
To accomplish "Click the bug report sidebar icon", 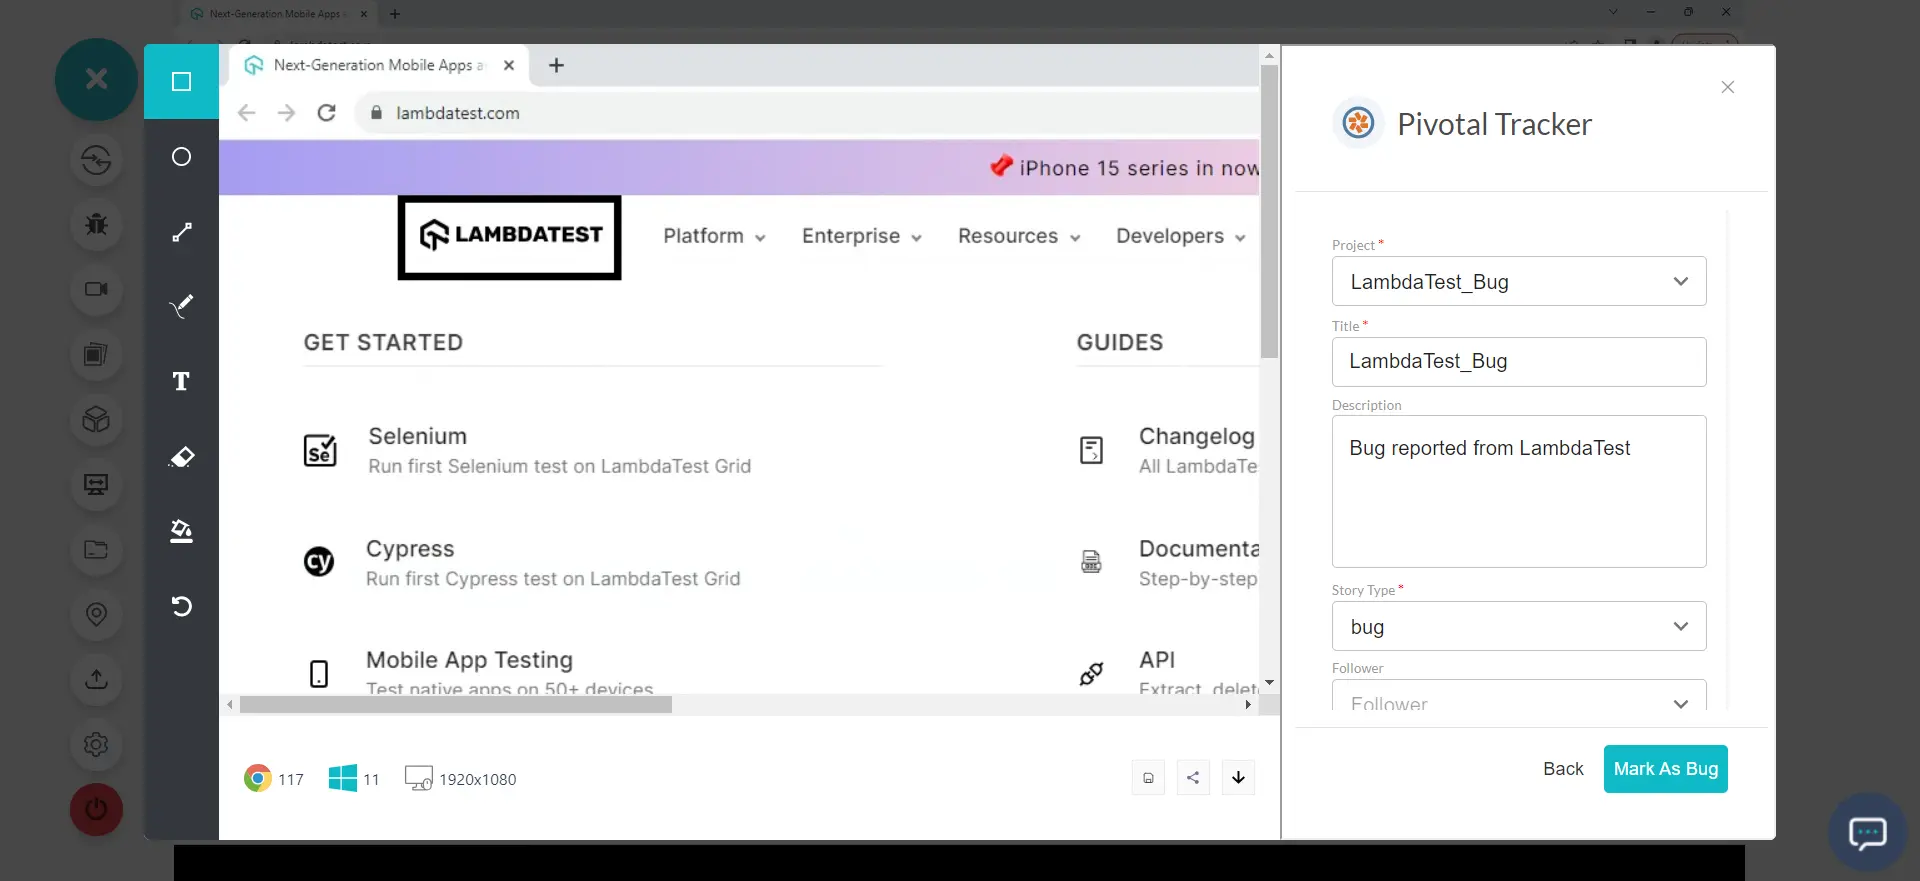I will (x=96, y=224).
